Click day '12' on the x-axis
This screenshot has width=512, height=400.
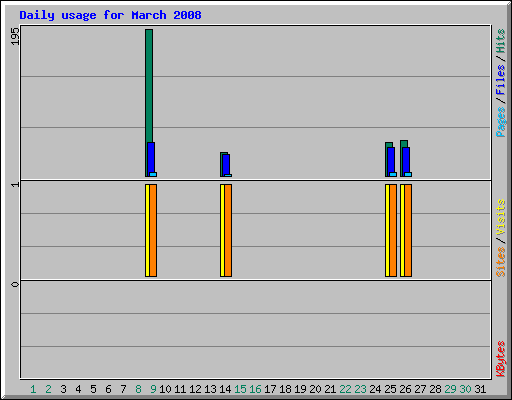195,389
